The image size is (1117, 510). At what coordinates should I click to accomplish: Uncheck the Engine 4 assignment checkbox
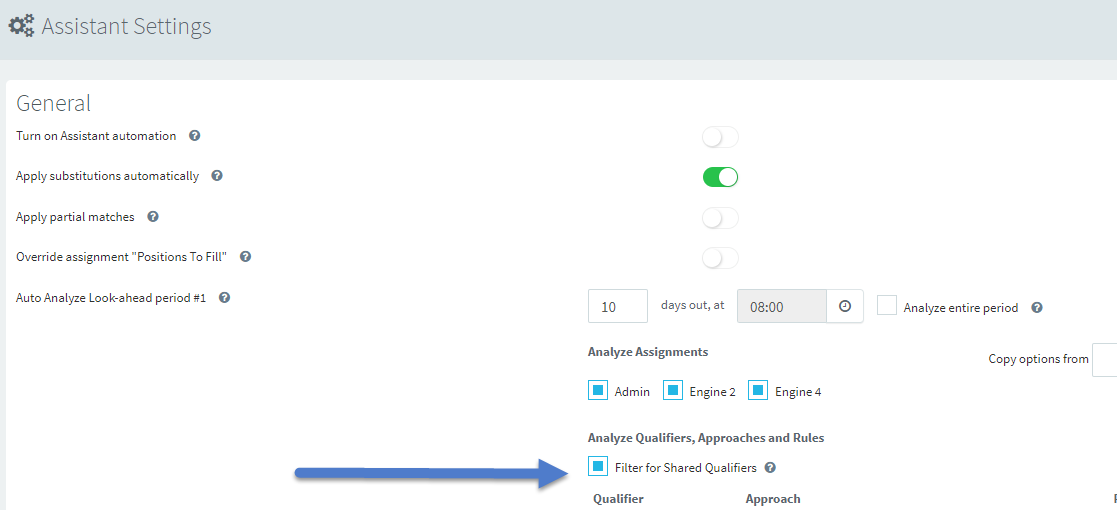758,390
